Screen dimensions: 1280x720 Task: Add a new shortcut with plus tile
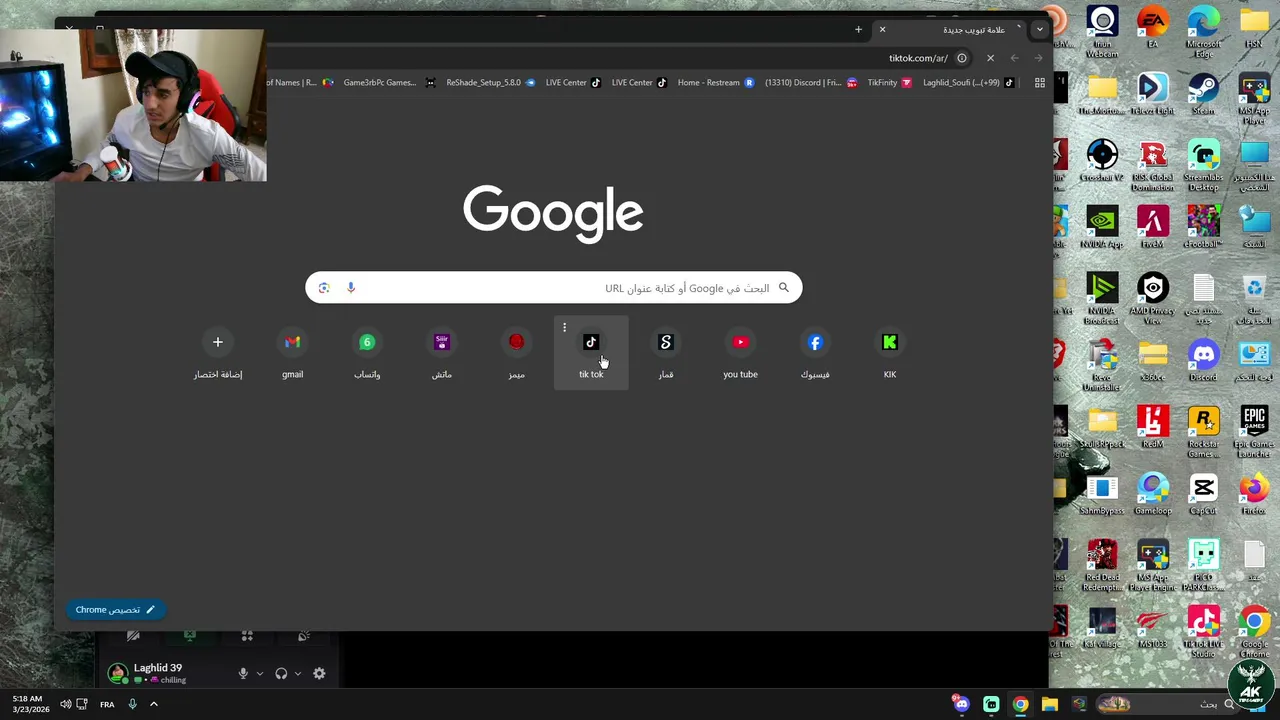pos(218,353)
